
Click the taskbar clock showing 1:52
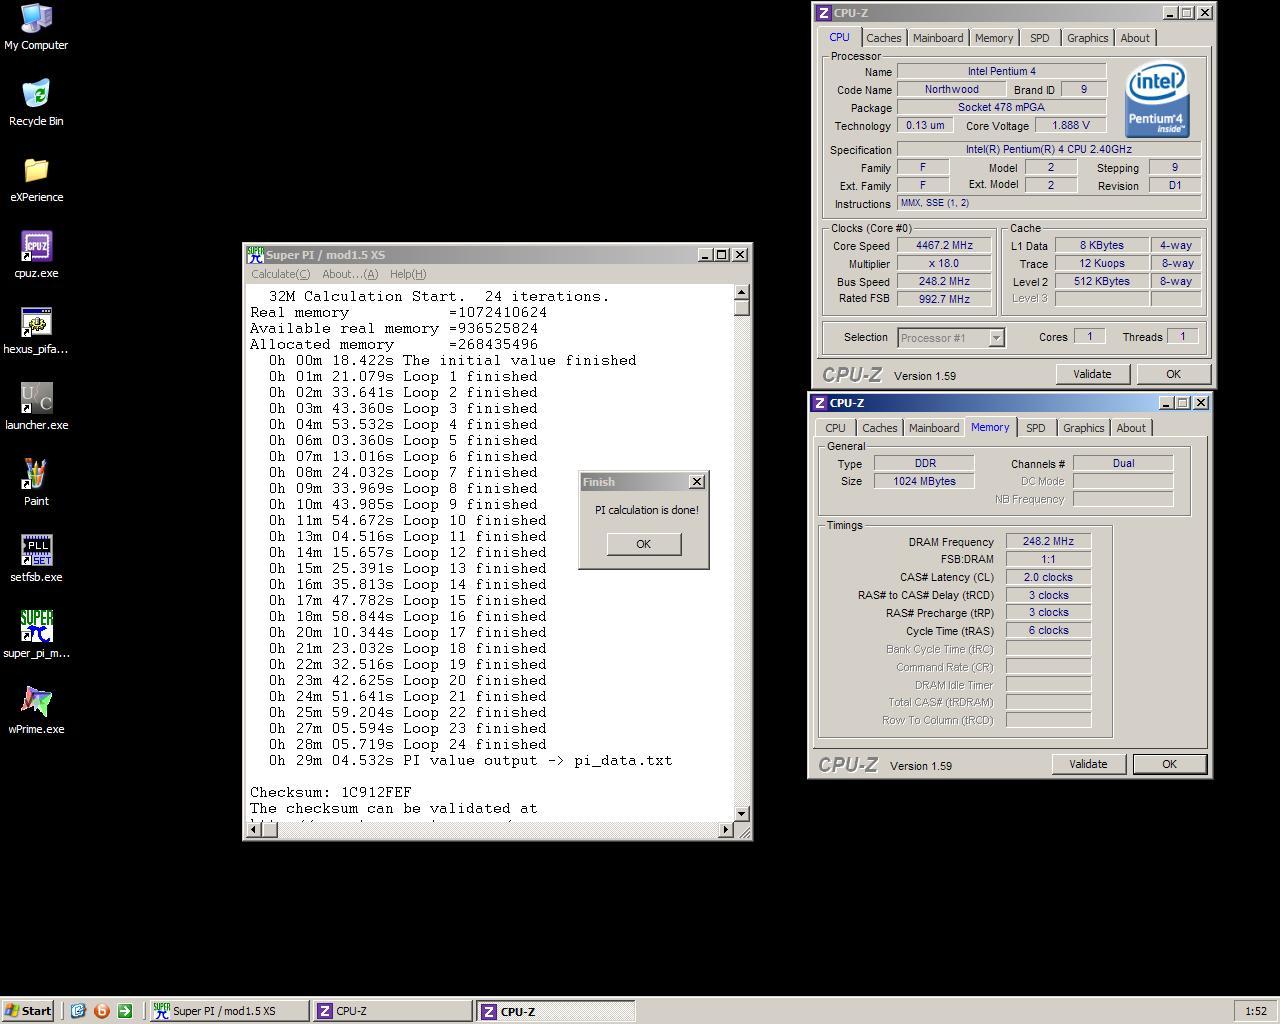click(x=1256, y=1011)
